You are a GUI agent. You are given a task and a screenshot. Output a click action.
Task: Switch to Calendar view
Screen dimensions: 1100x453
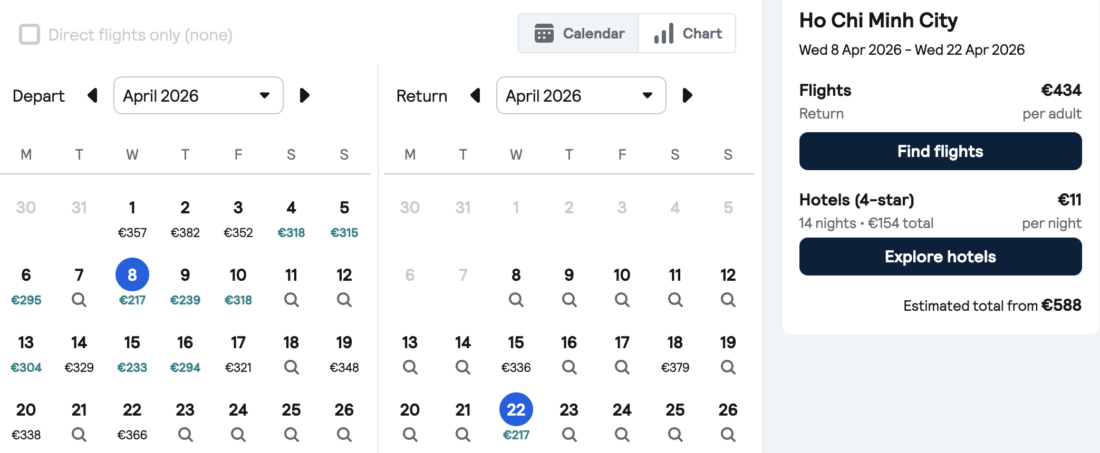pyautogui.click(x=579, y=33)
